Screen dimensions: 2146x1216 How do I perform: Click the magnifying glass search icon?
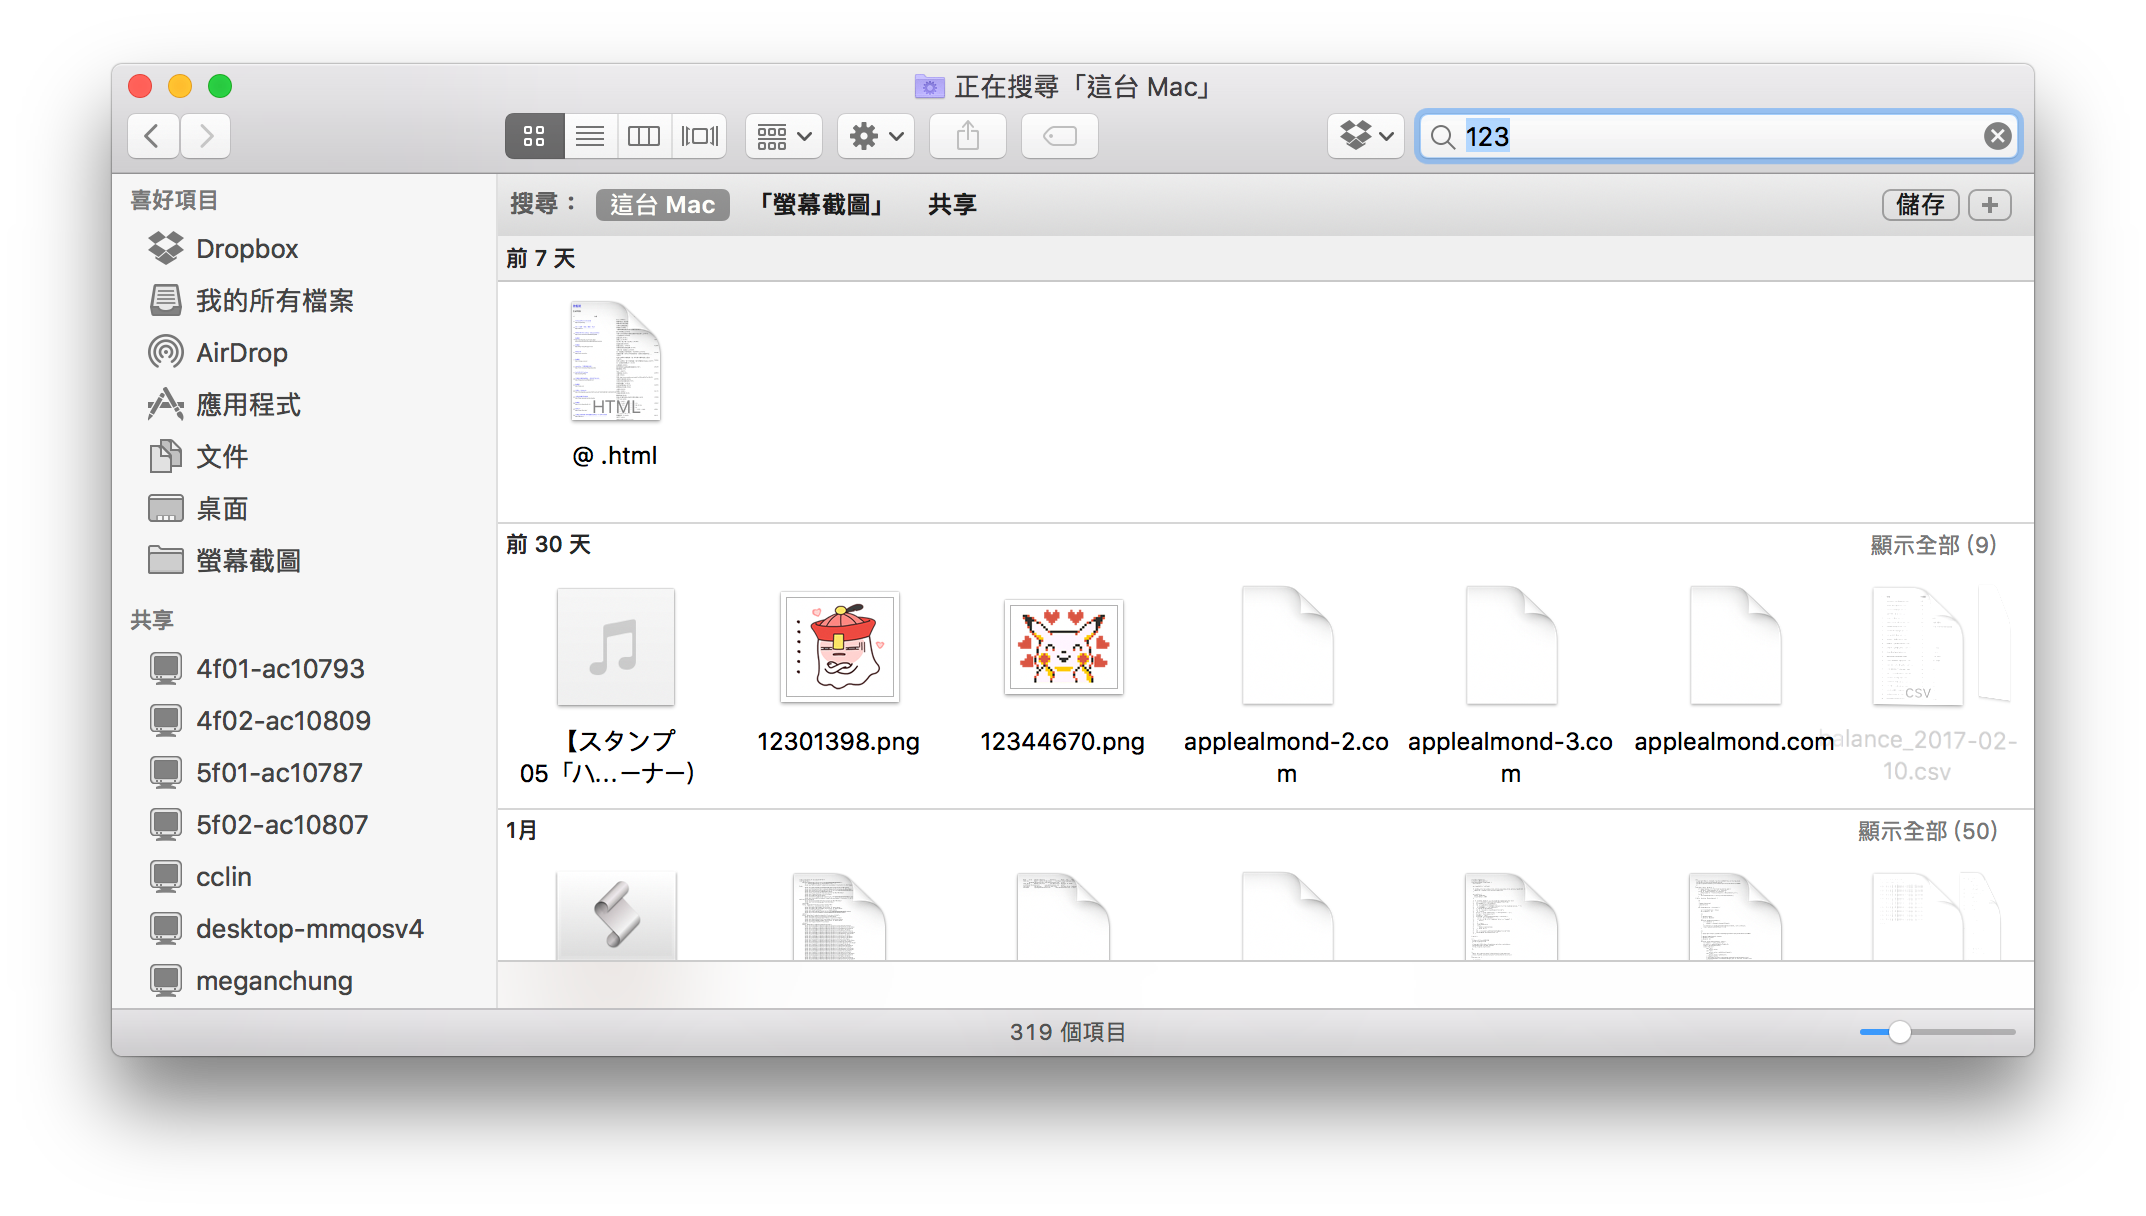click(x=1442, y=136)
